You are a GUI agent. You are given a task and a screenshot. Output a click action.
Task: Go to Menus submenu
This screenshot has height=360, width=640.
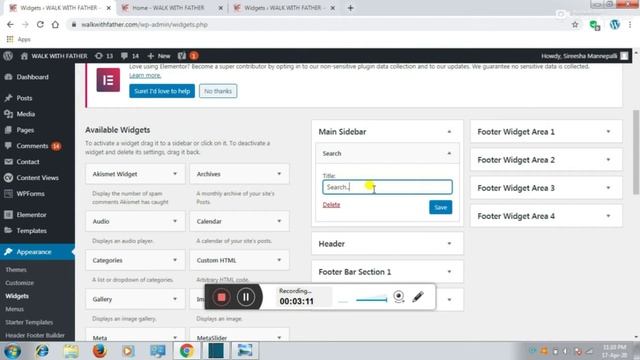(x=14, y=309)
